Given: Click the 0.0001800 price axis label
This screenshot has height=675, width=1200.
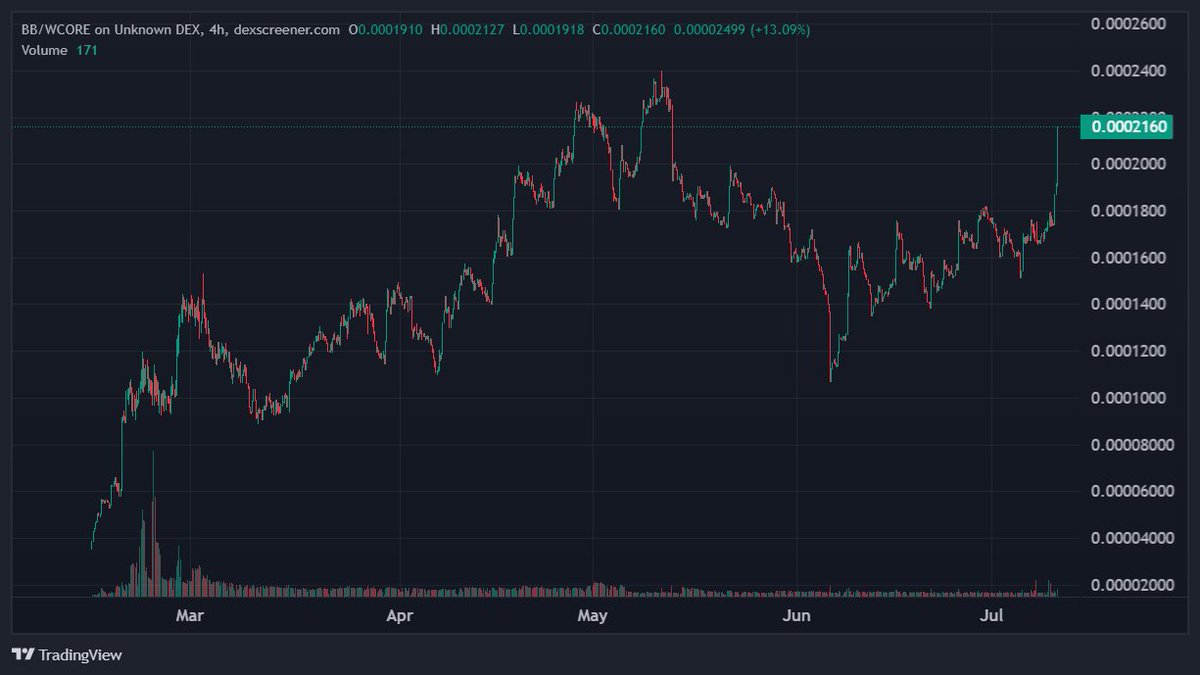Looking at the screenshot, I should click(x=1130, y=210).
